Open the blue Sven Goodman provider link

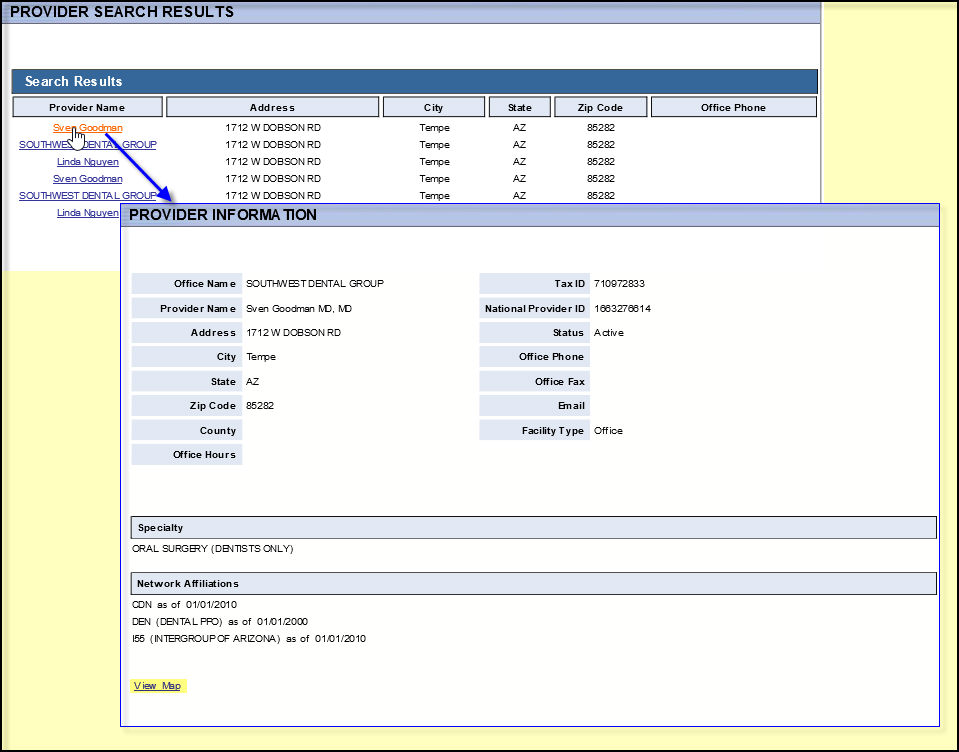tap(87, 179)
